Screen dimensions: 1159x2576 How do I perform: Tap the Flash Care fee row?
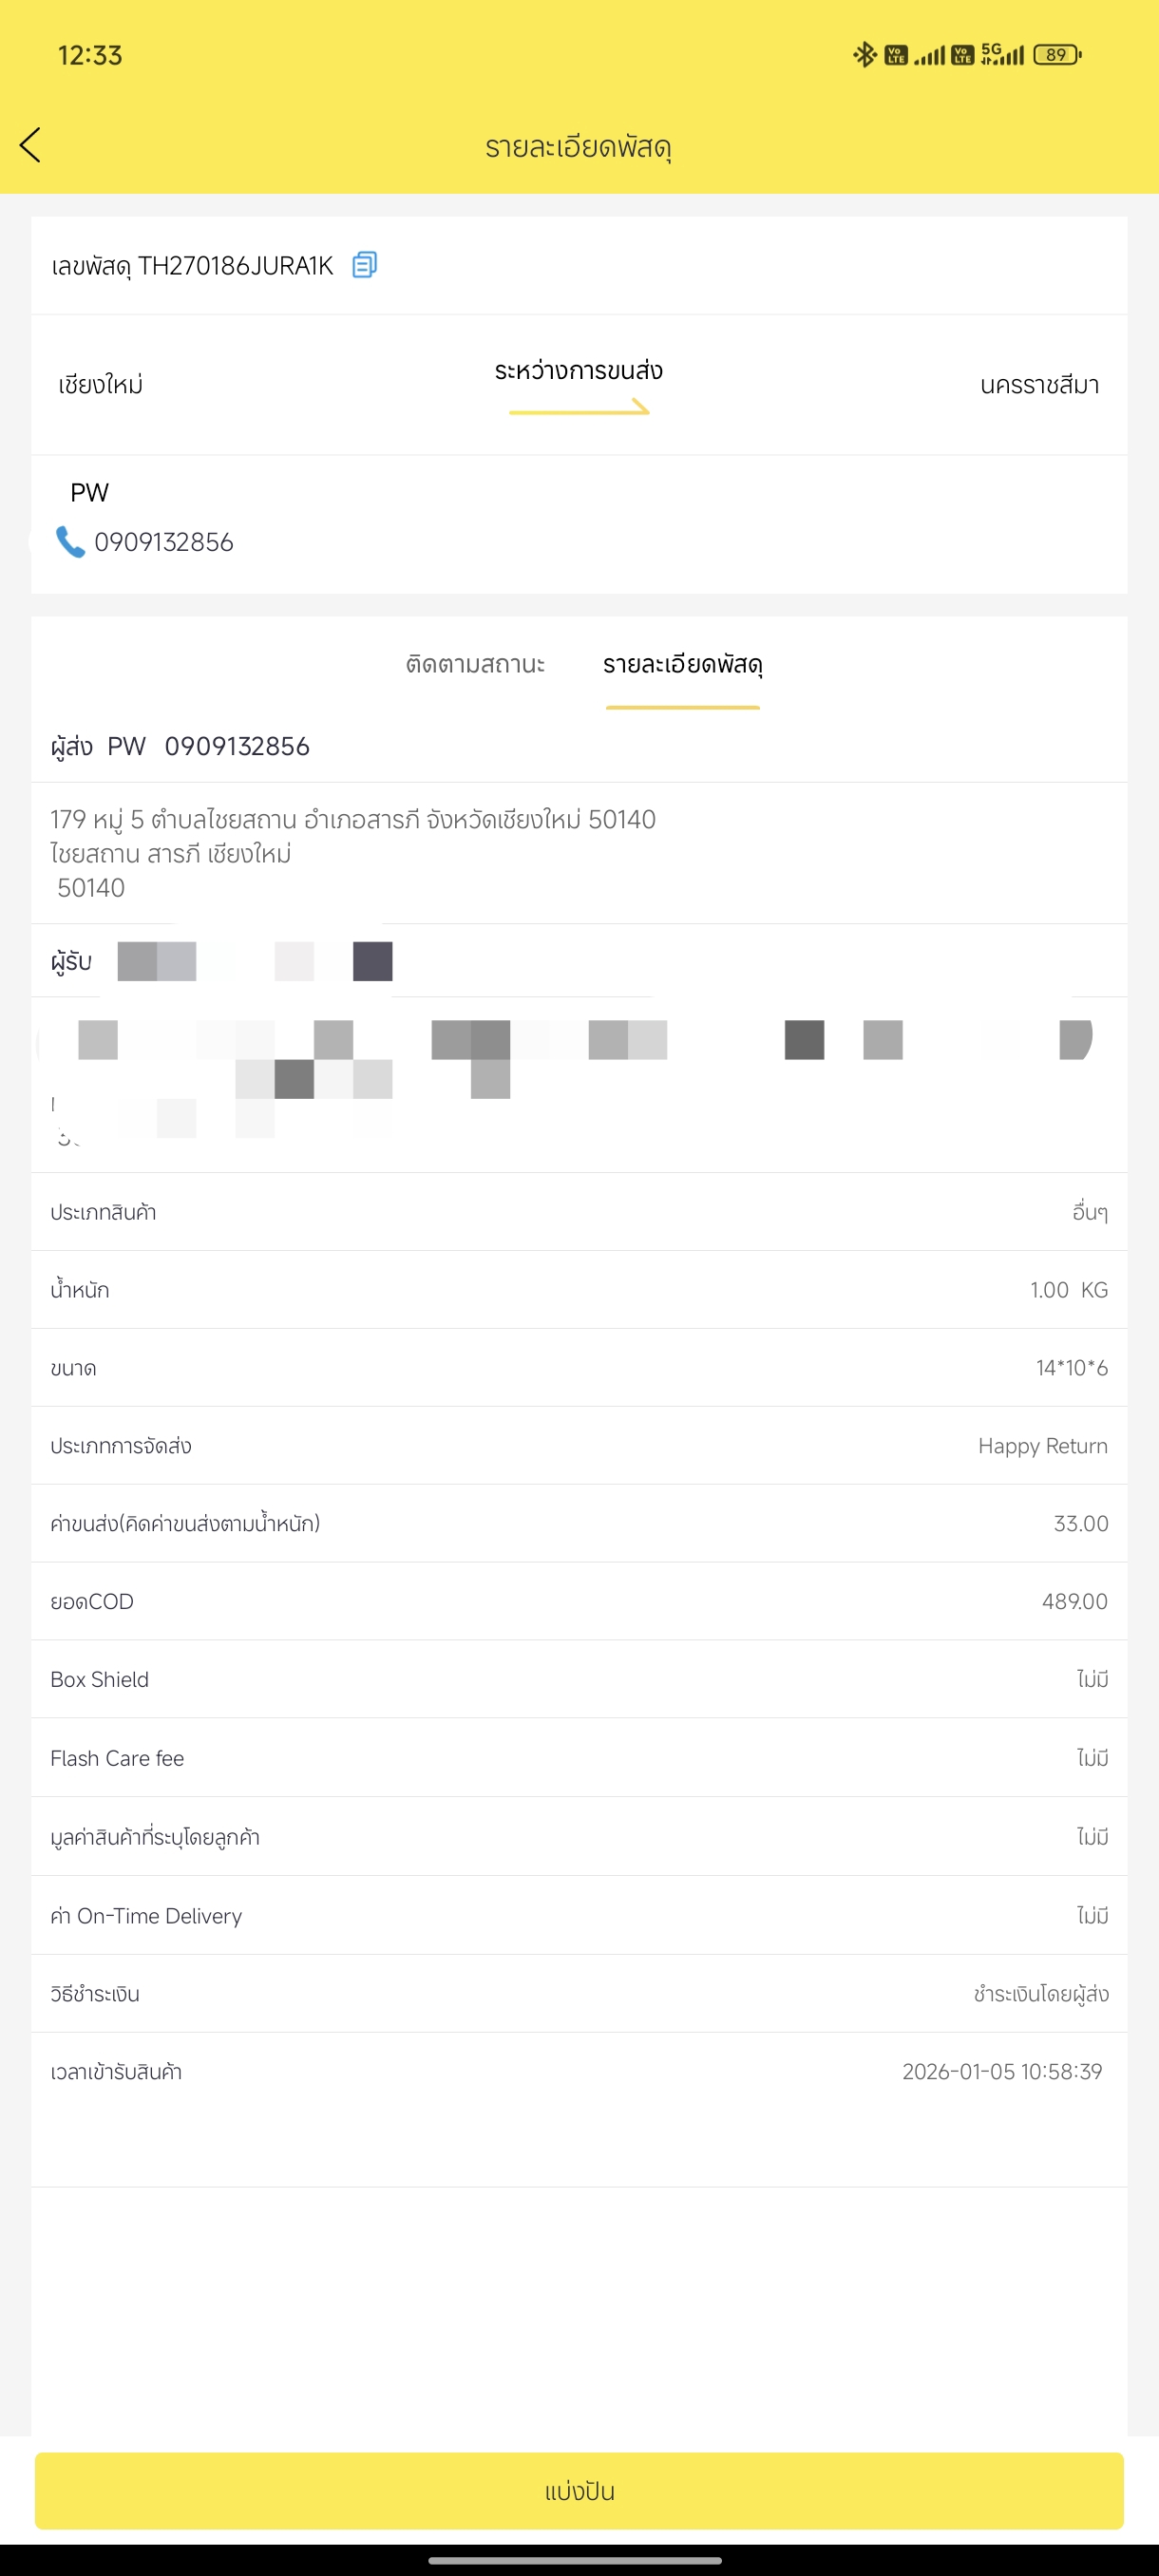tap(579, 1758)
